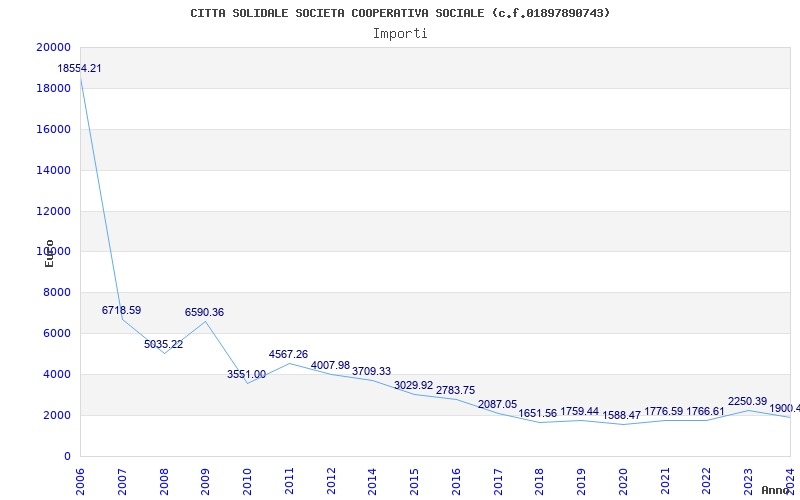Click the 4567.26 data label
This screenshot has width=800, height=500.
[x=288, y=354]
